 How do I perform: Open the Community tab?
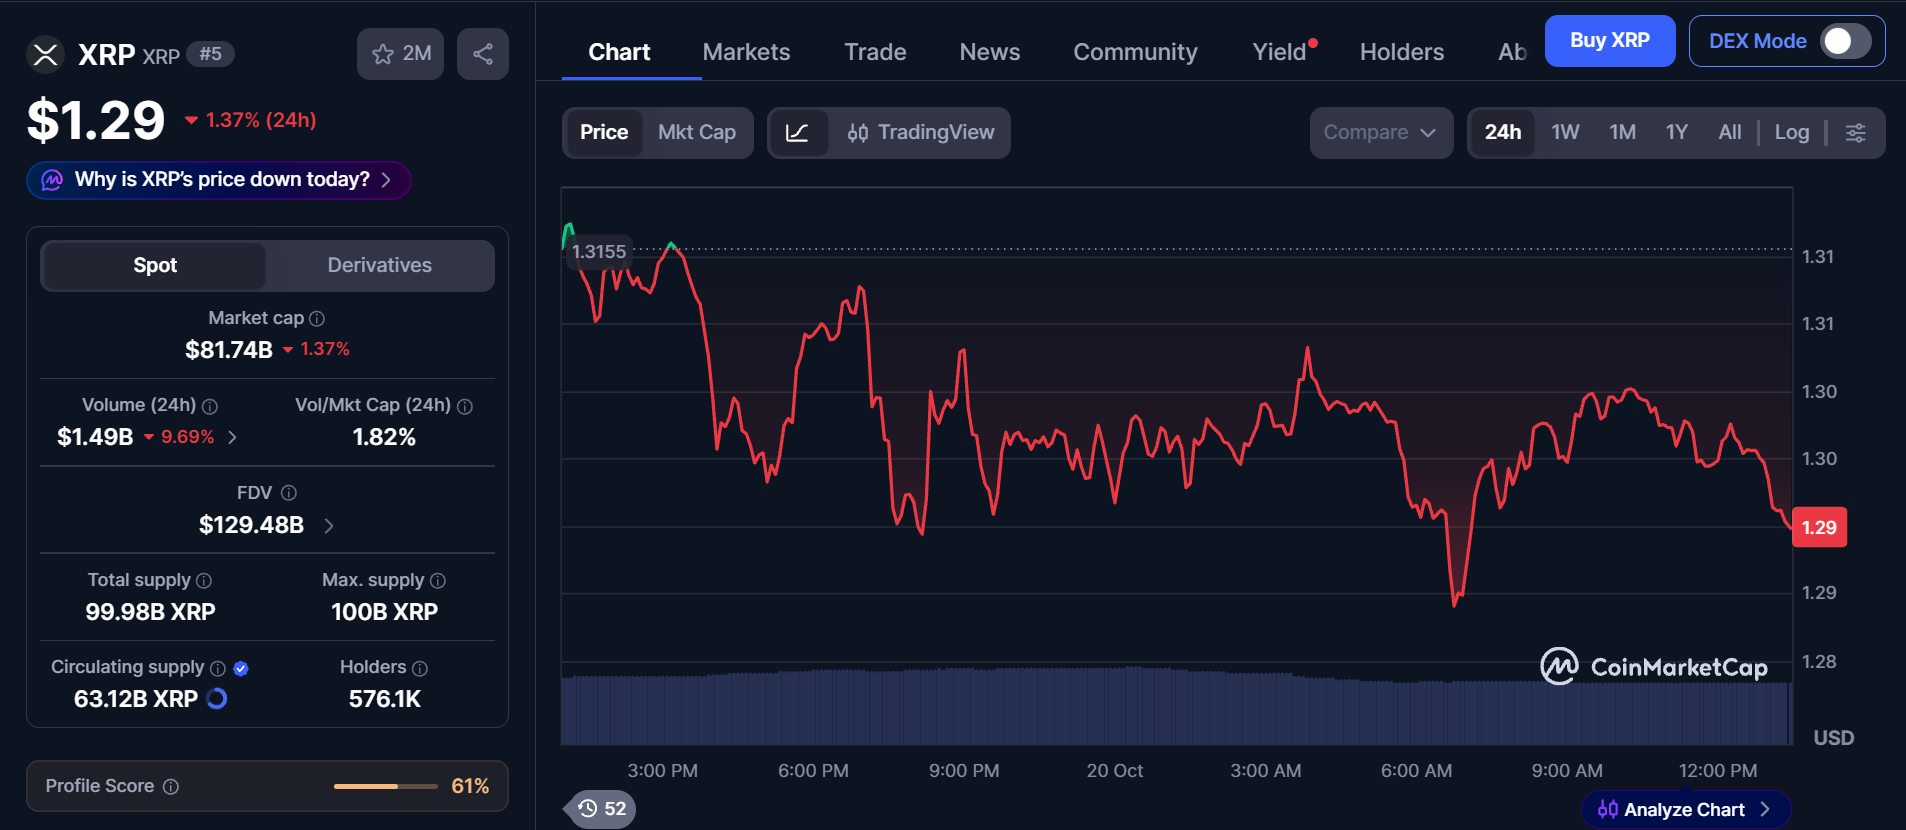pyautogui.click(x=1135, y=52)
